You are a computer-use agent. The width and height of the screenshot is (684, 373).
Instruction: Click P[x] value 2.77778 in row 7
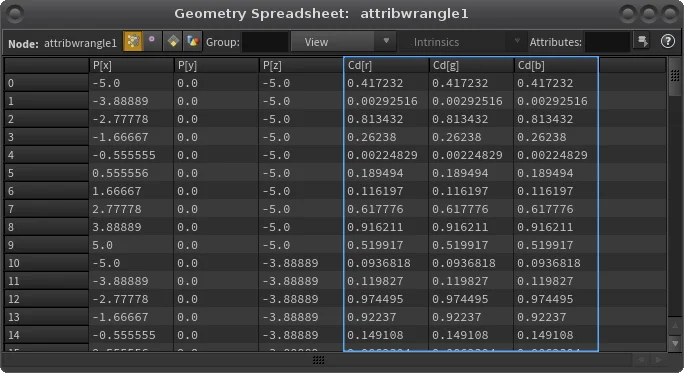[x=116, y=209]
